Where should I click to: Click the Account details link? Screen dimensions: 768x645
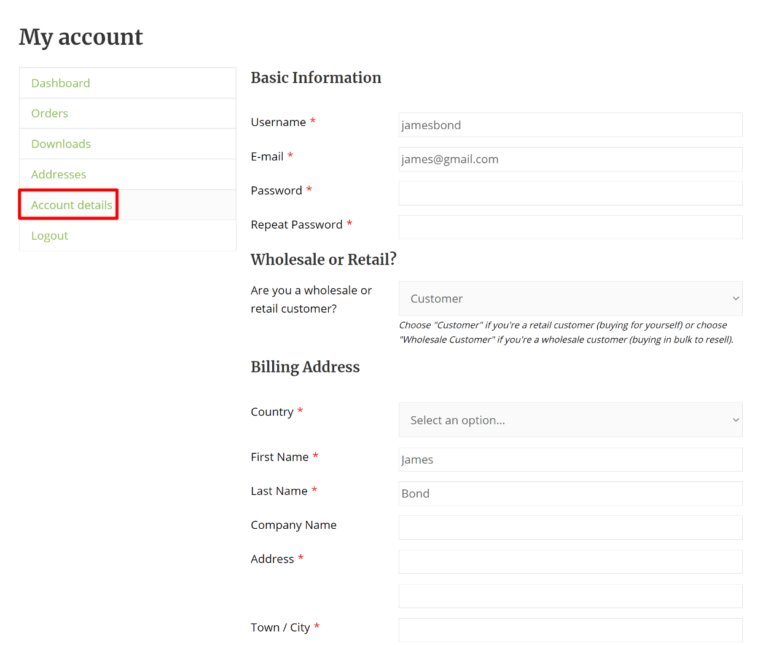tap(71, 205)
